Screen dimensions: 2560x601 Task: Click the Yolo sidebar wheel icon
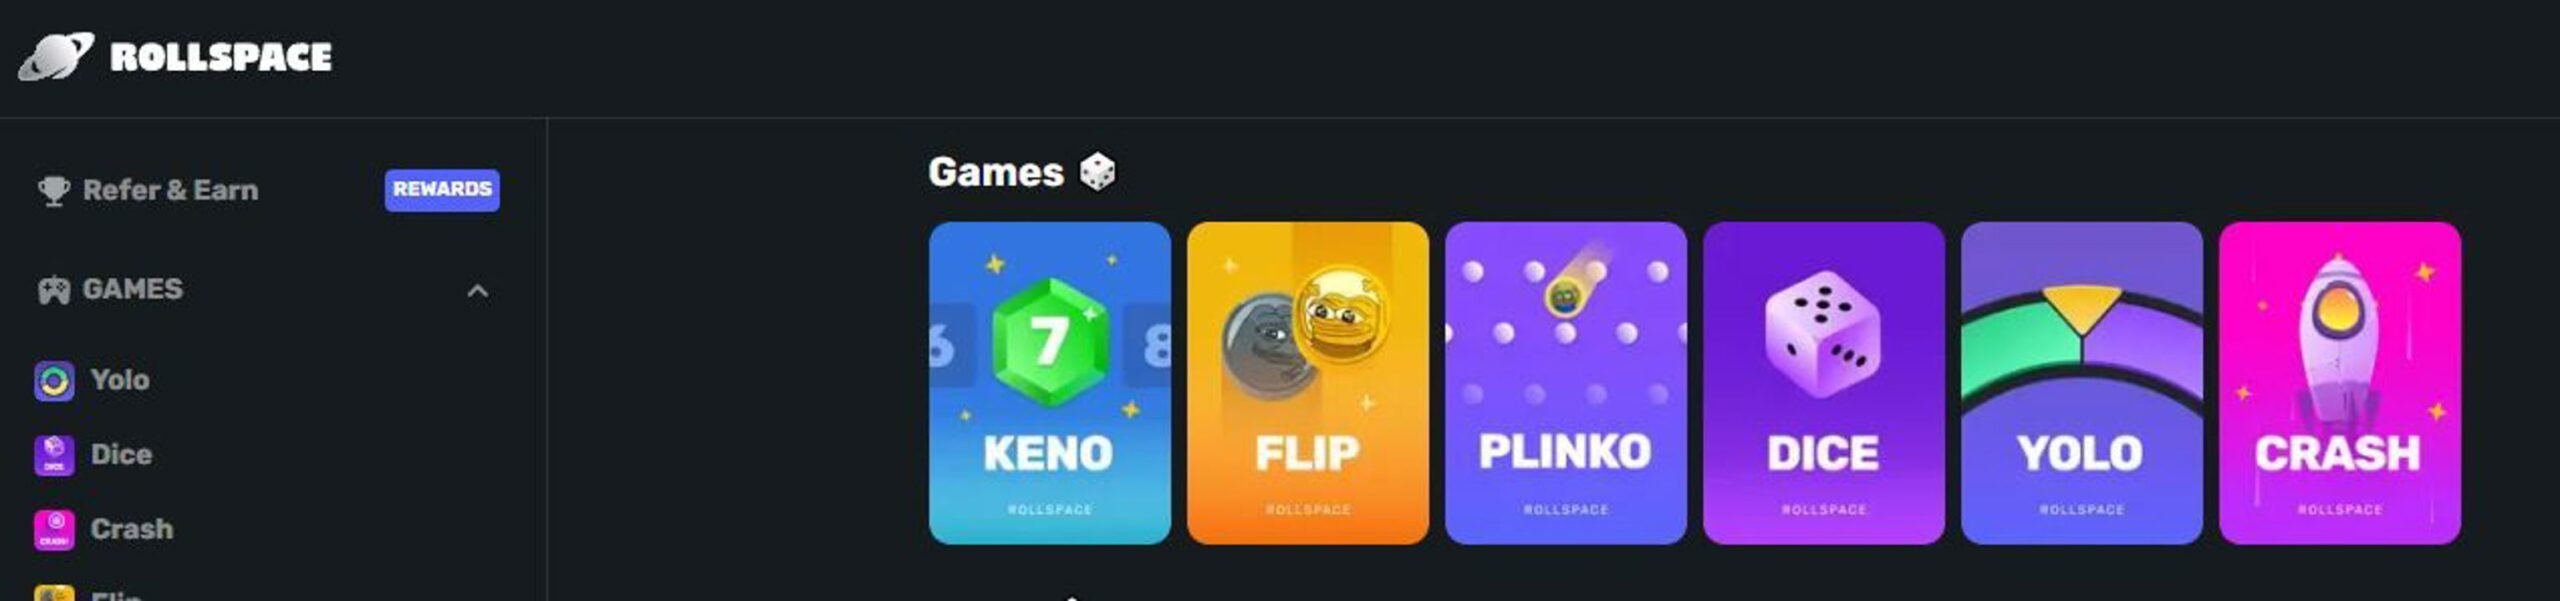point(54,381)
